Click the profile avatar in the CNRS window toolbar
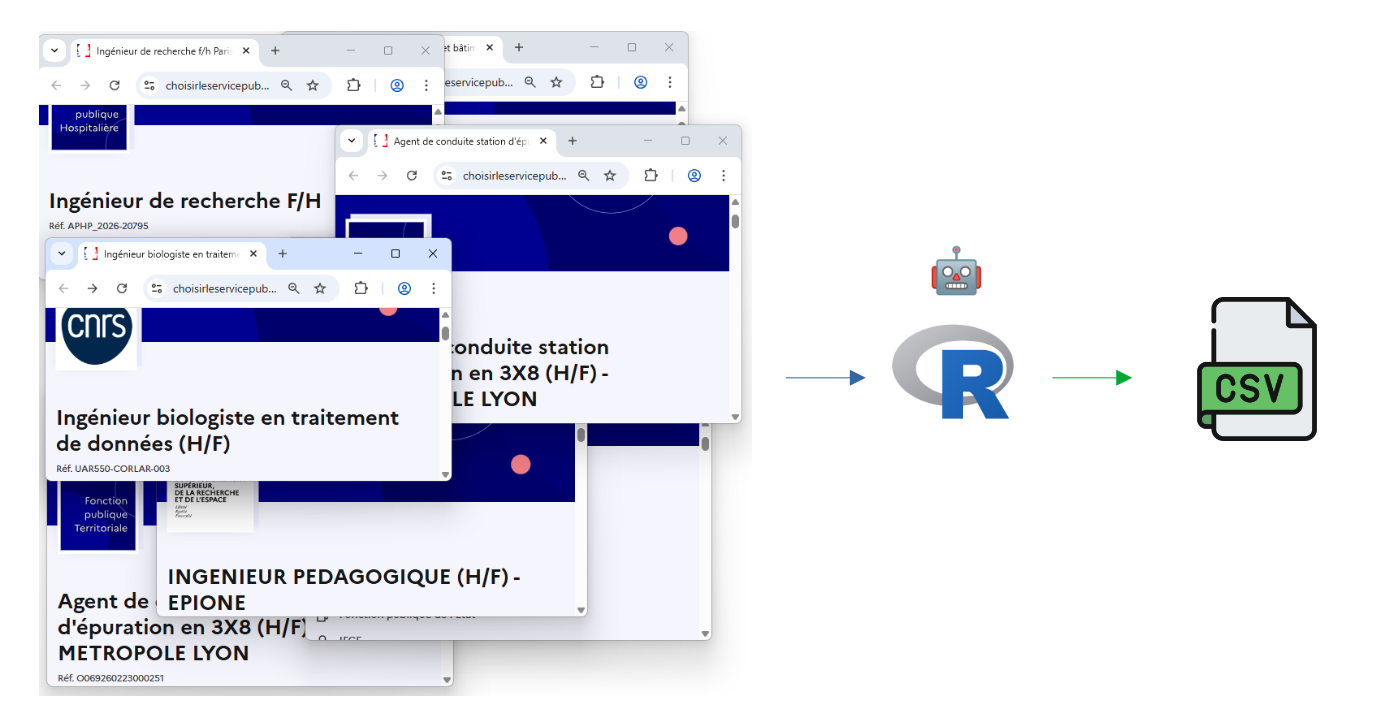 pyautogui.click(x=404, y=288)
